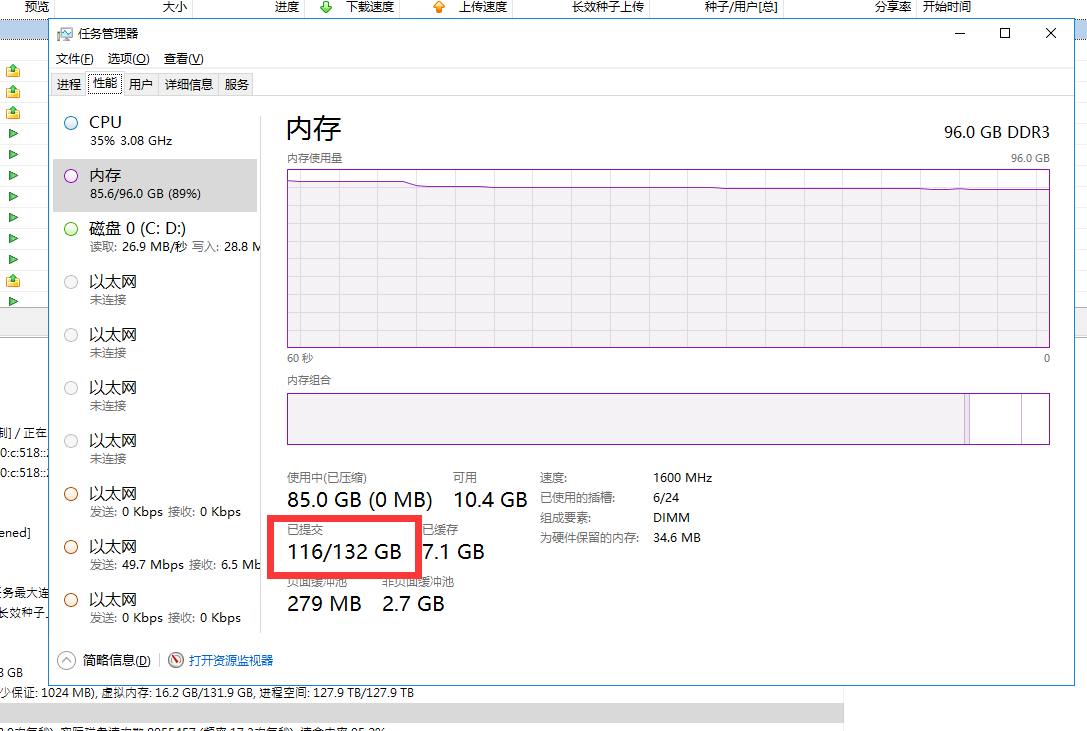Click the 预览 column header in background window
This screenshot has width=1087, height=731.
click(37, 7)
